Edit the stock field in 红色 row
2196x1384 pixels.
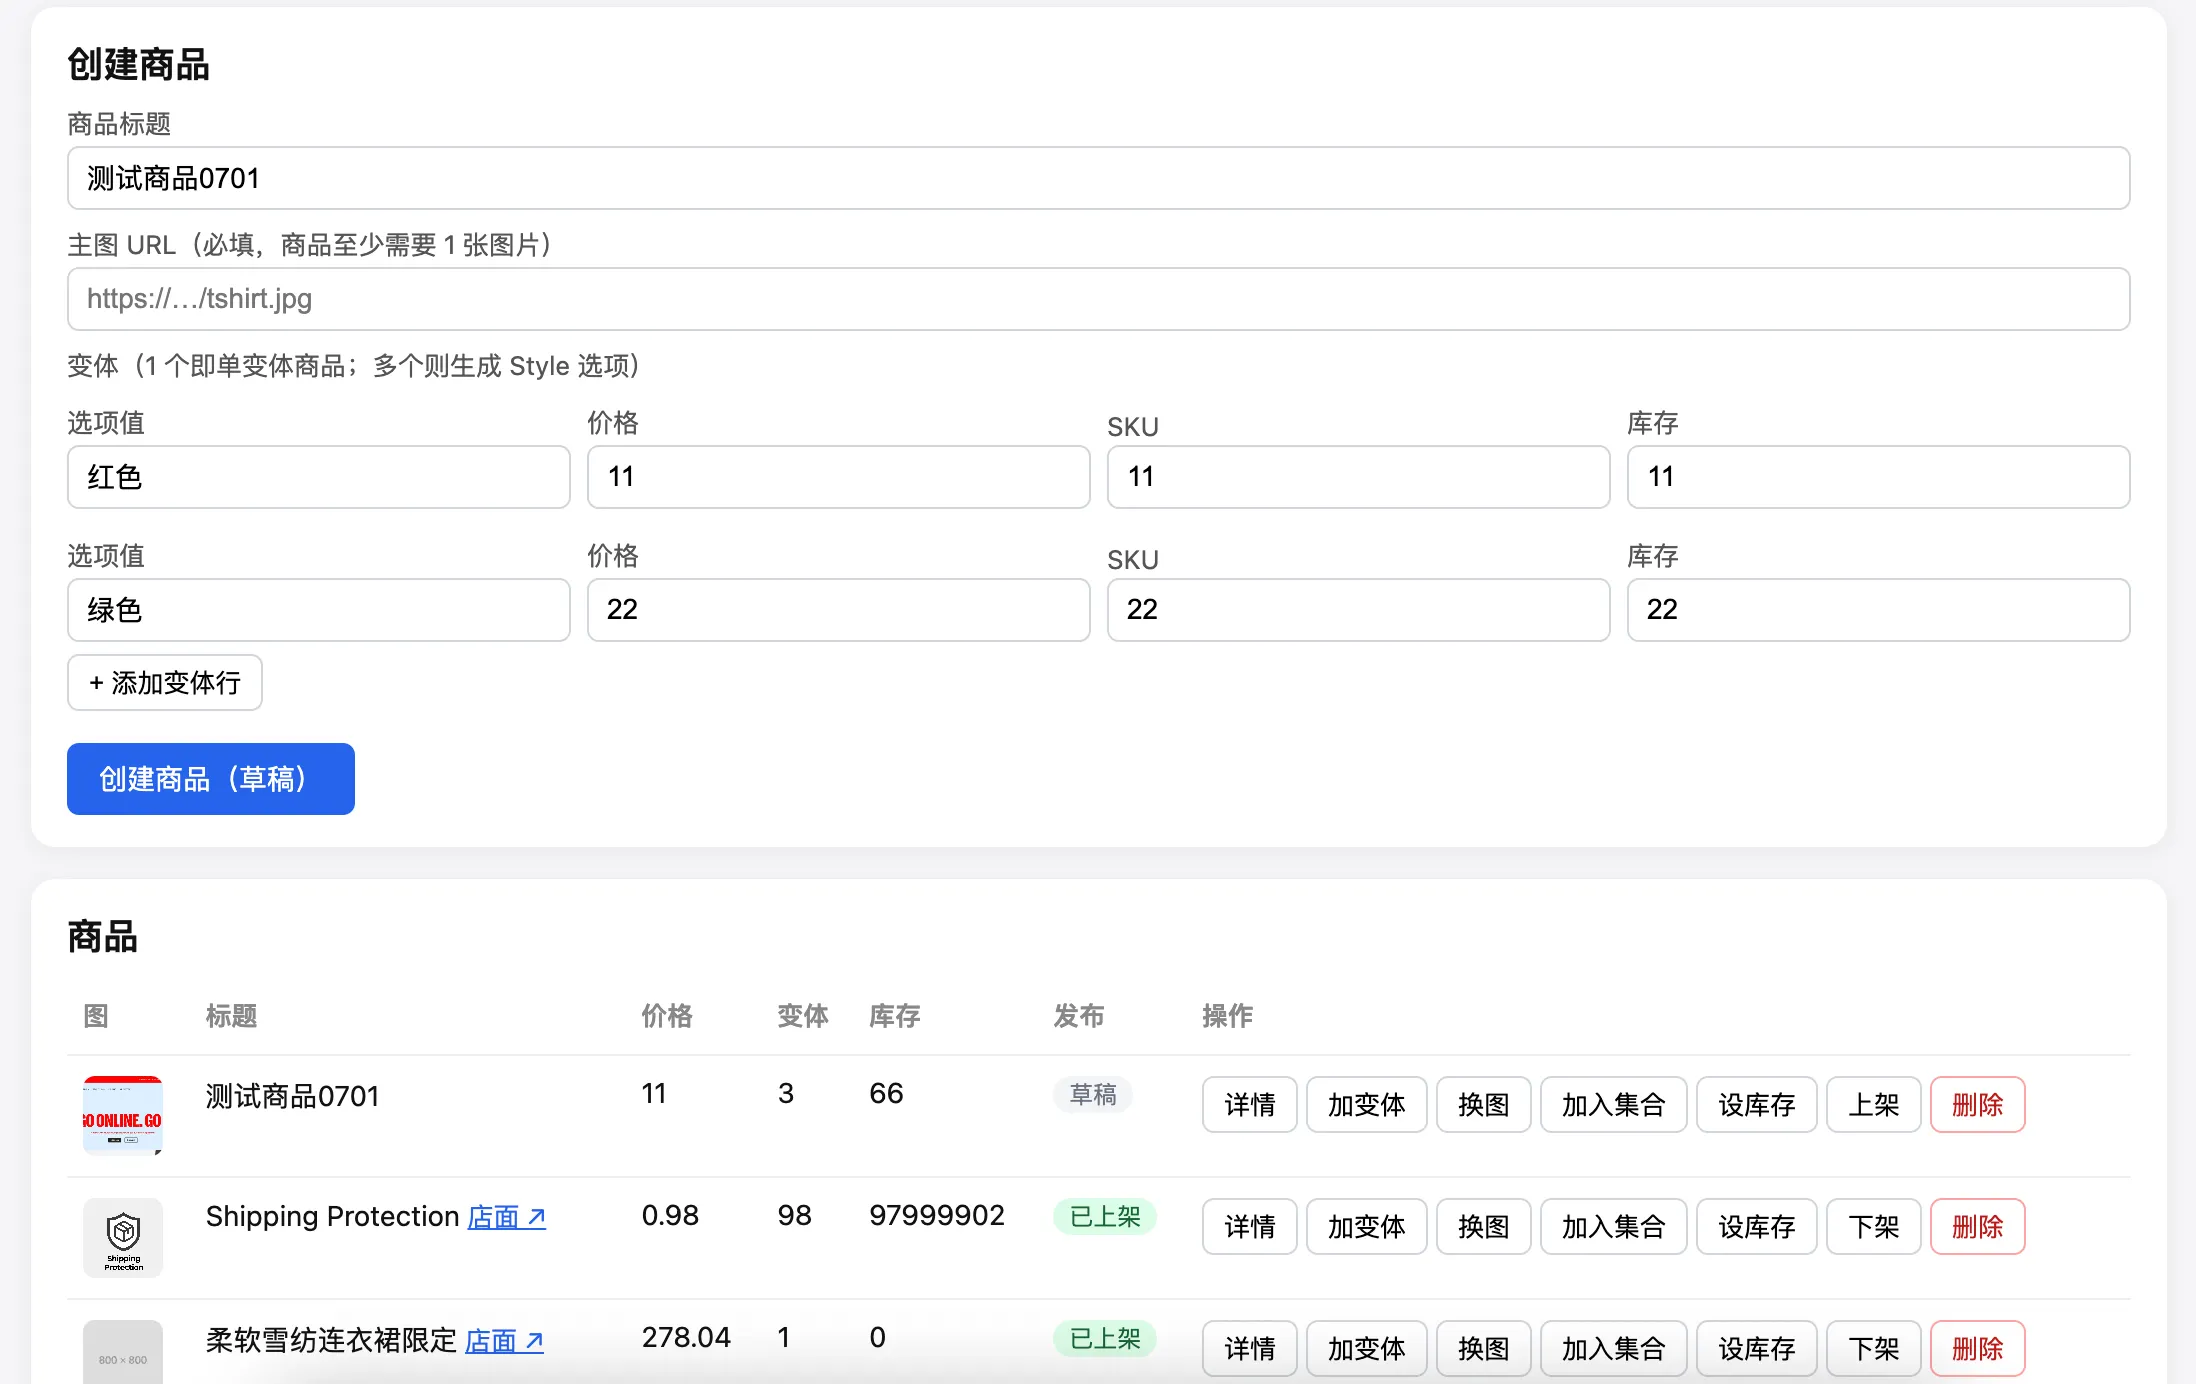tap(1878, 477)
